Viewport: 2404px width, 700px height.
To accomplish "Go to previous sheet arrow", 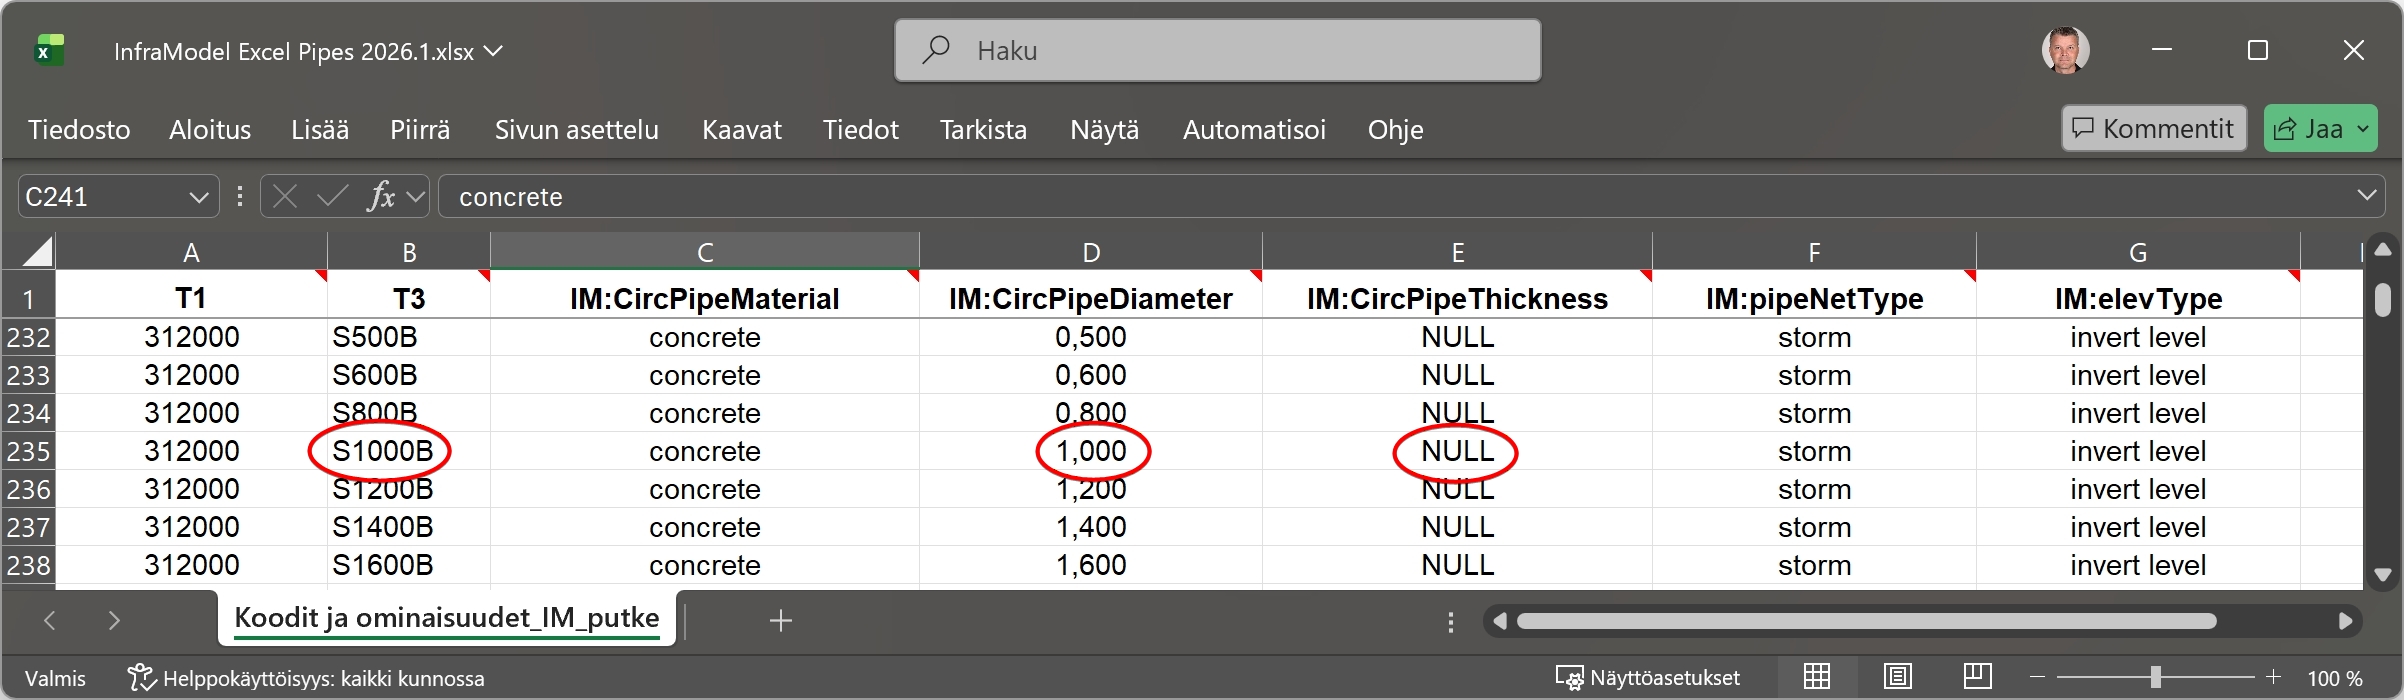I will tap(49, 621).
